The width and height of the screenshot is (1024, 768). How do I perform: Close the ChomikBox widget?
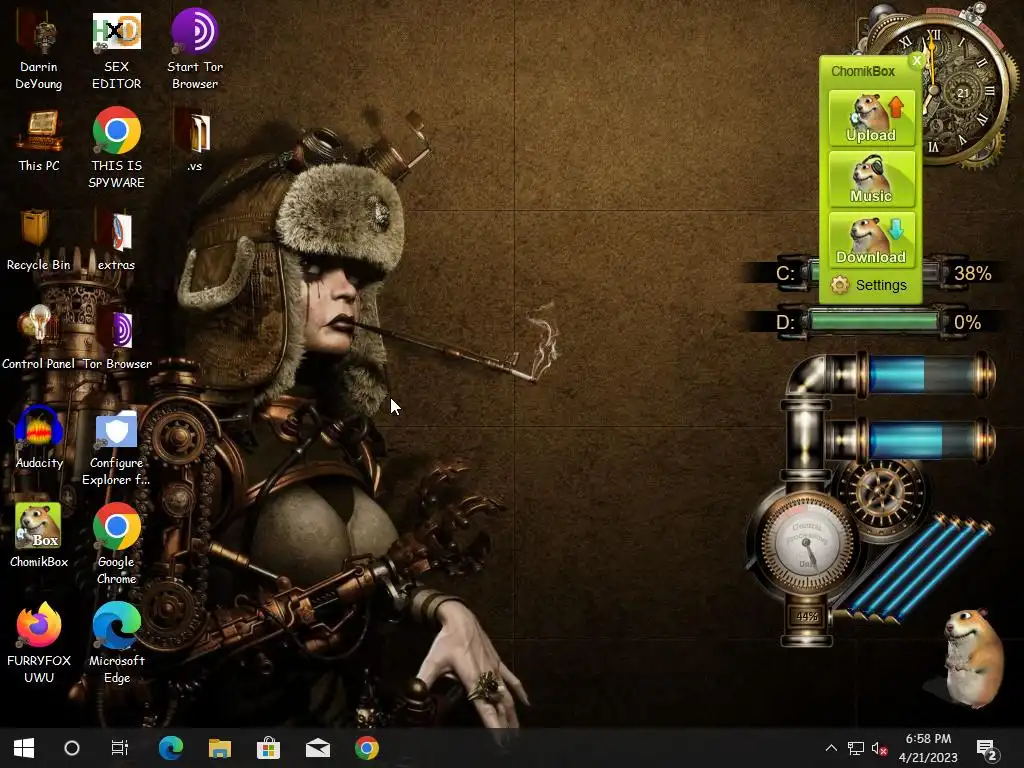[x=916, y=60]
